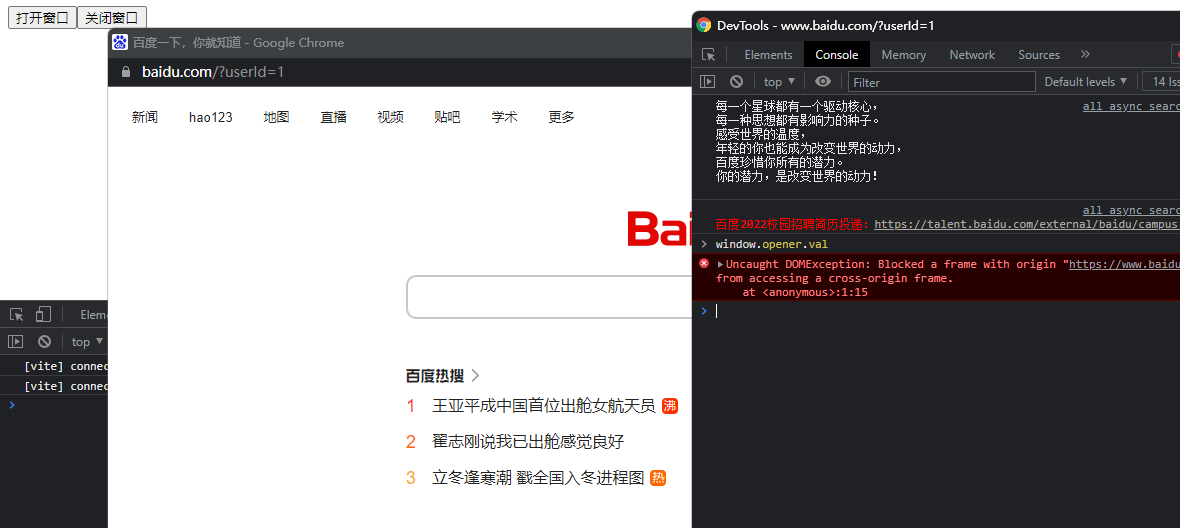Click the first [vite] console message

66,366
